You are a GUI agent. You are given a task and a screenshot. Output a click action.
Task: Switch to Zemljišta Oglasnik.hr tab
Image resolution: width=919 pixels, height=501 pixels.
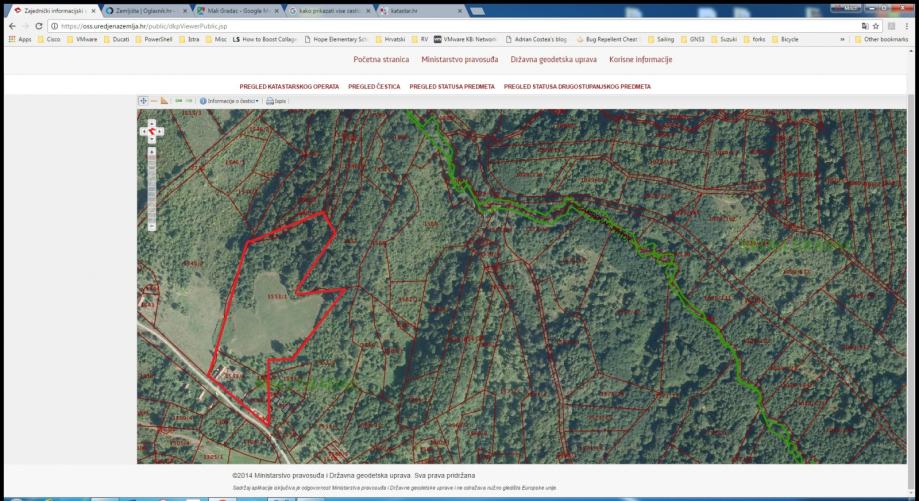pos(147,11)
